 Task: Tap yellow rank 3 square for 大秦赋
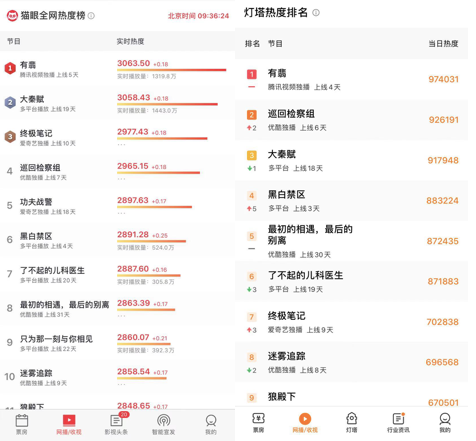pos(252,155)
